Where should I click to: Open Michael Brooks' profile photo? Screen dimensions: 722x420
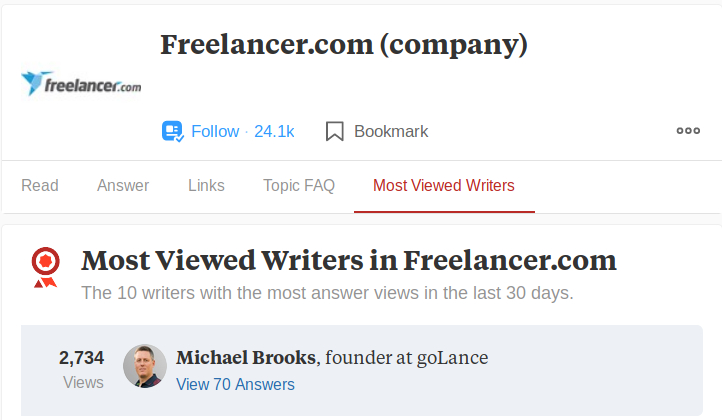[144, 367]
